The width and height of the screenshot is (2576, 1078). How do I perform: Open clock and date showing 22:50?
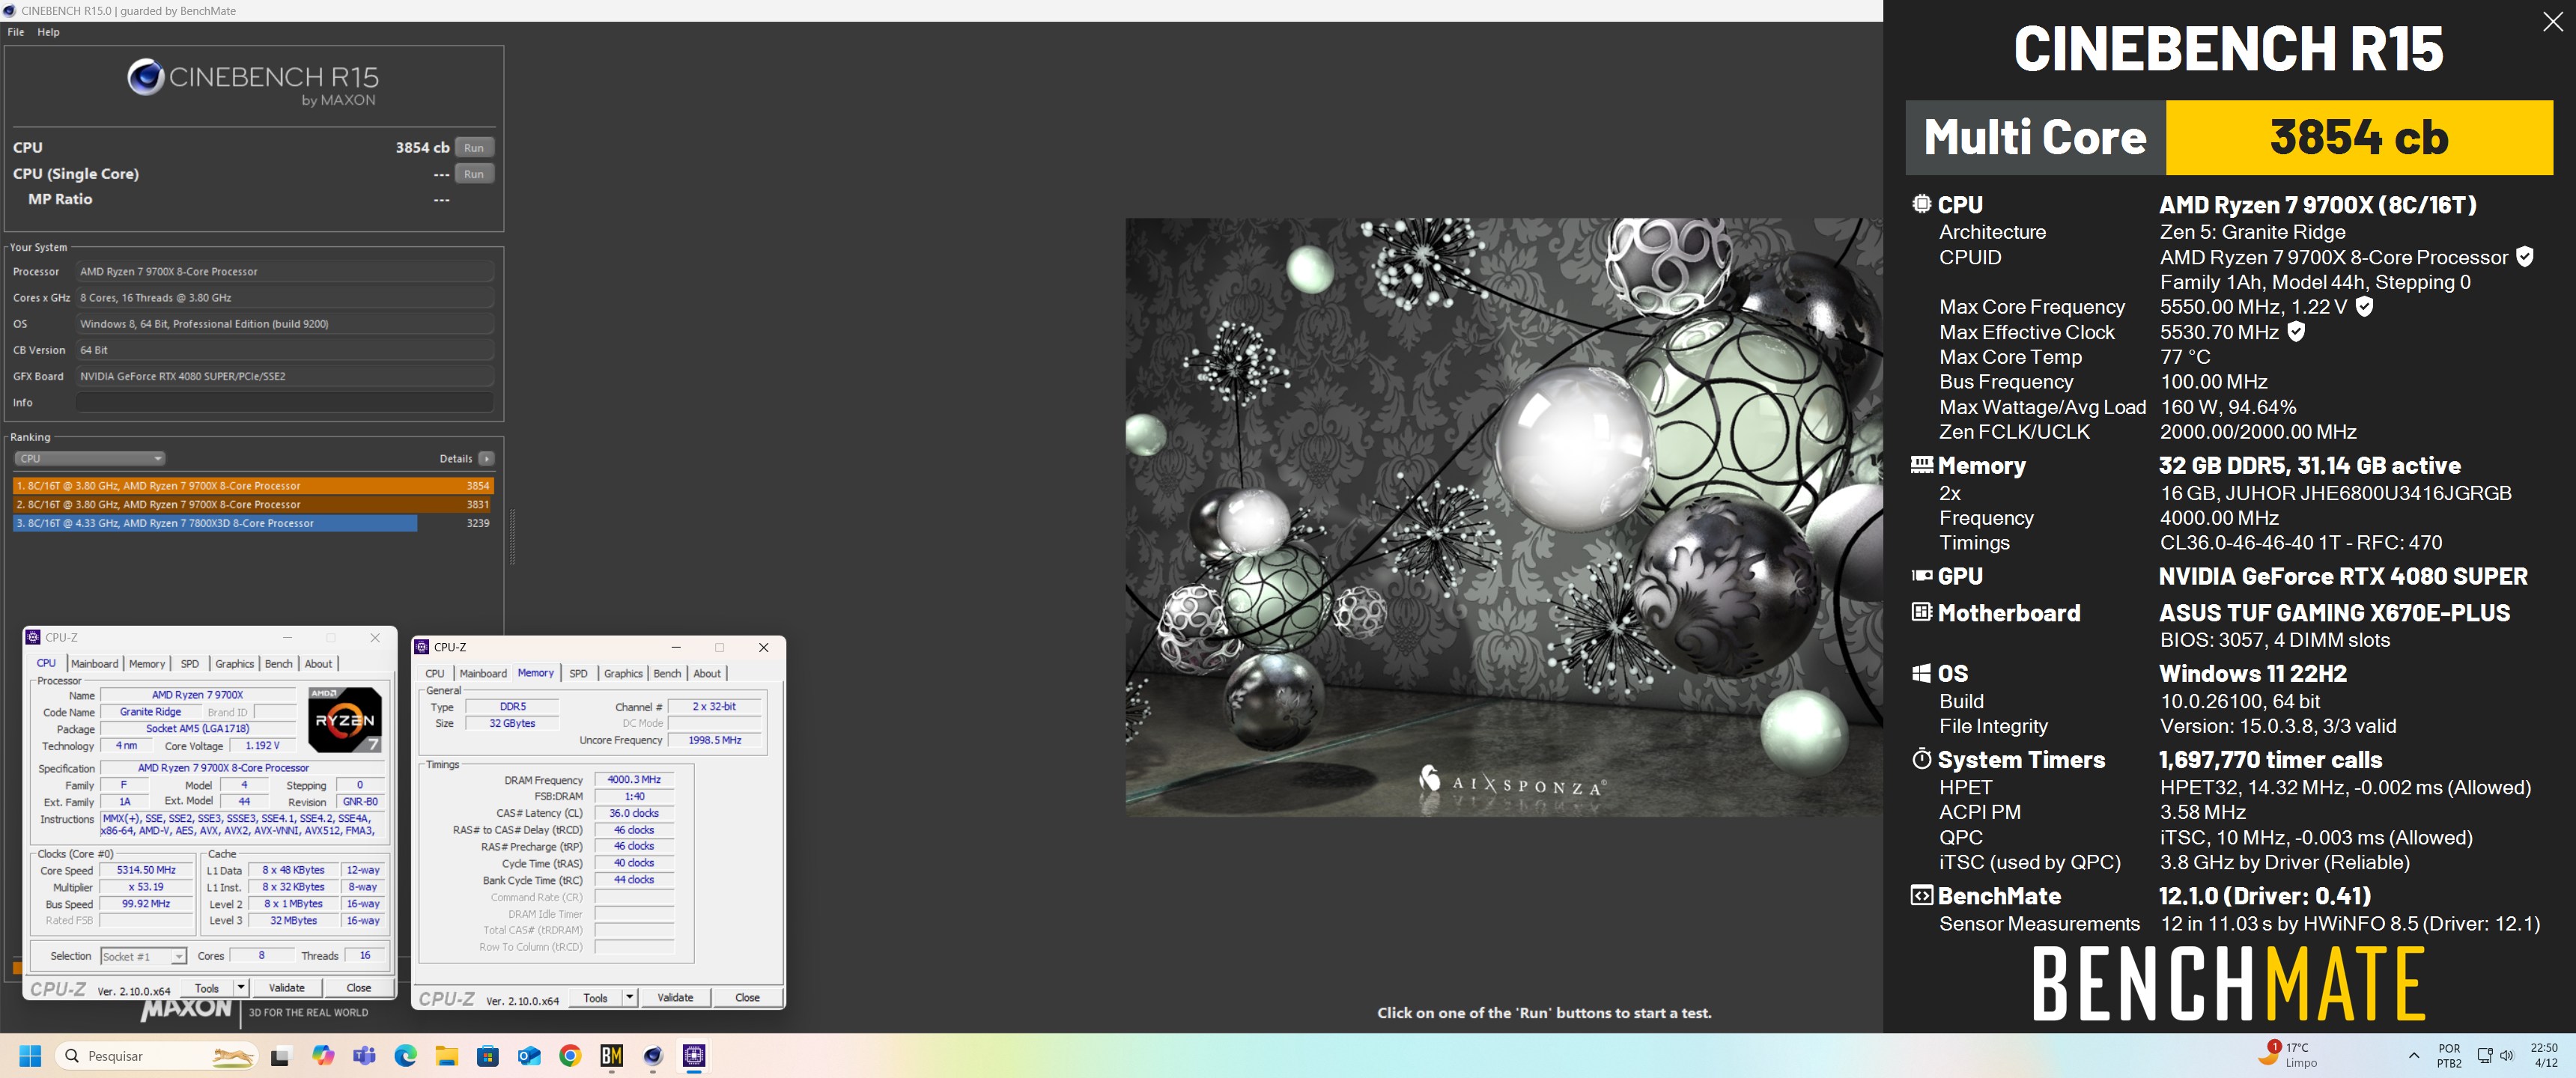point(2544,1055)
